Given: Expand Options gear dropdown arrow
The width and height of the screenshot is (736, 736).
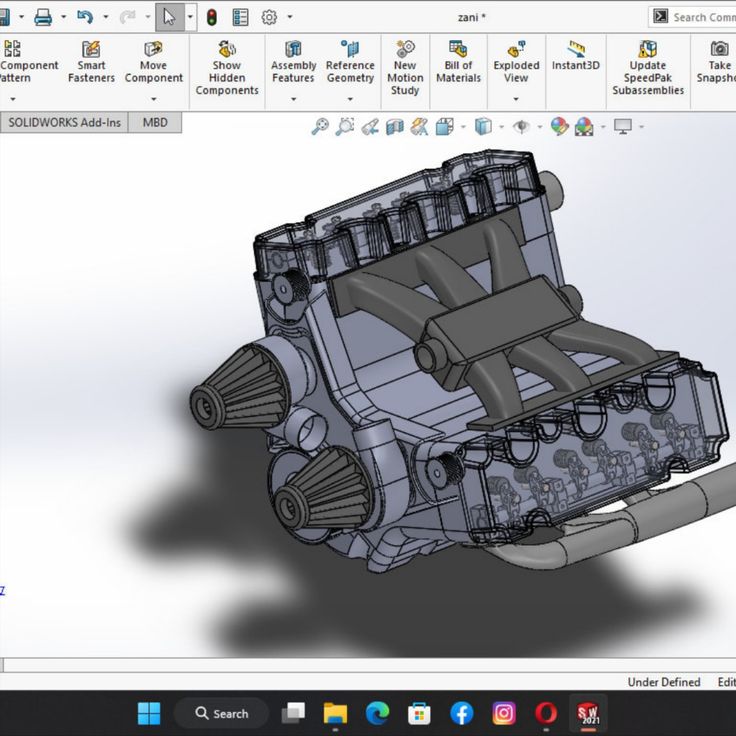Looking at the screenshot, I should tap(290, 17).
